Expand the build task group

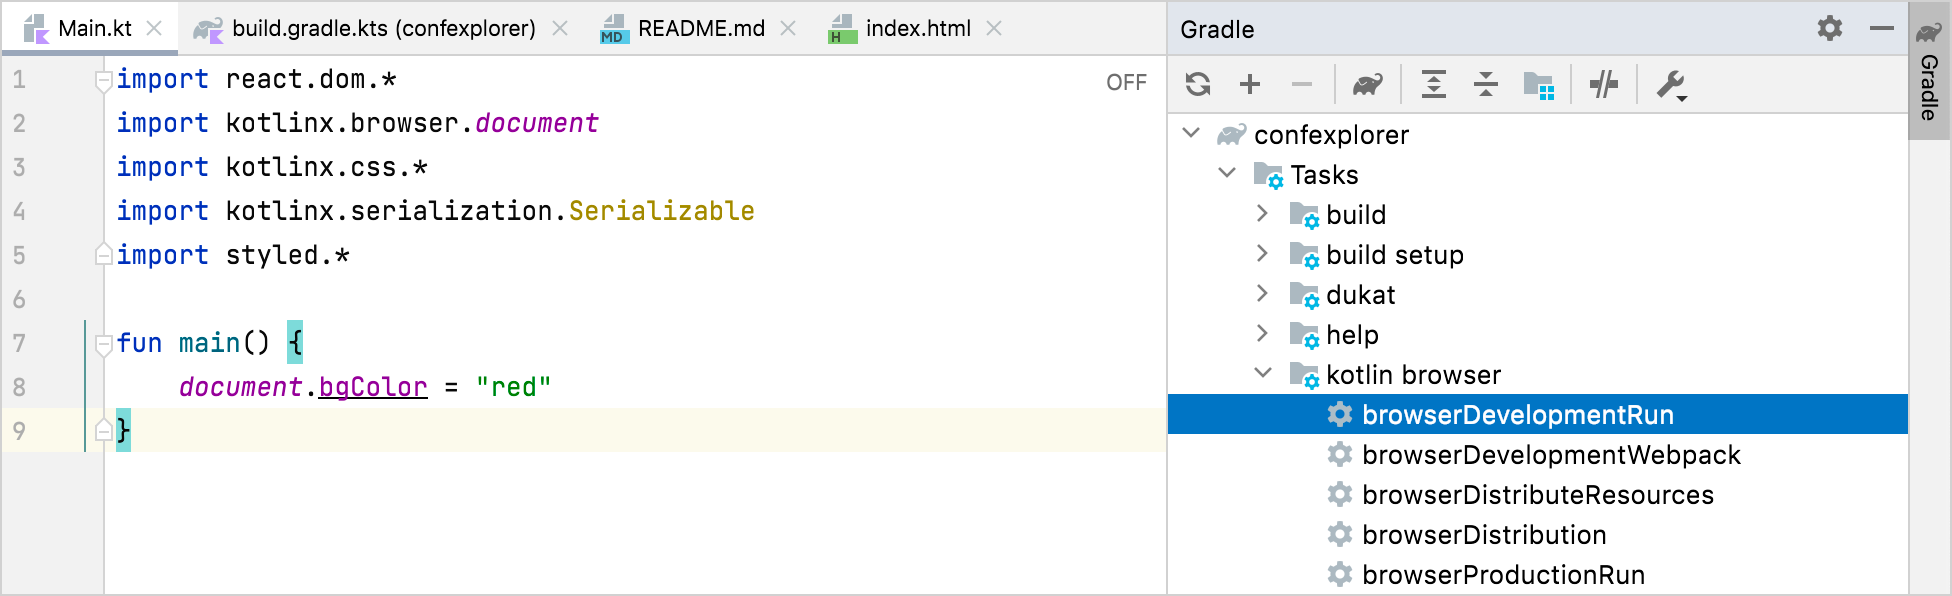pyautogui.click(x=1262, y=213)
